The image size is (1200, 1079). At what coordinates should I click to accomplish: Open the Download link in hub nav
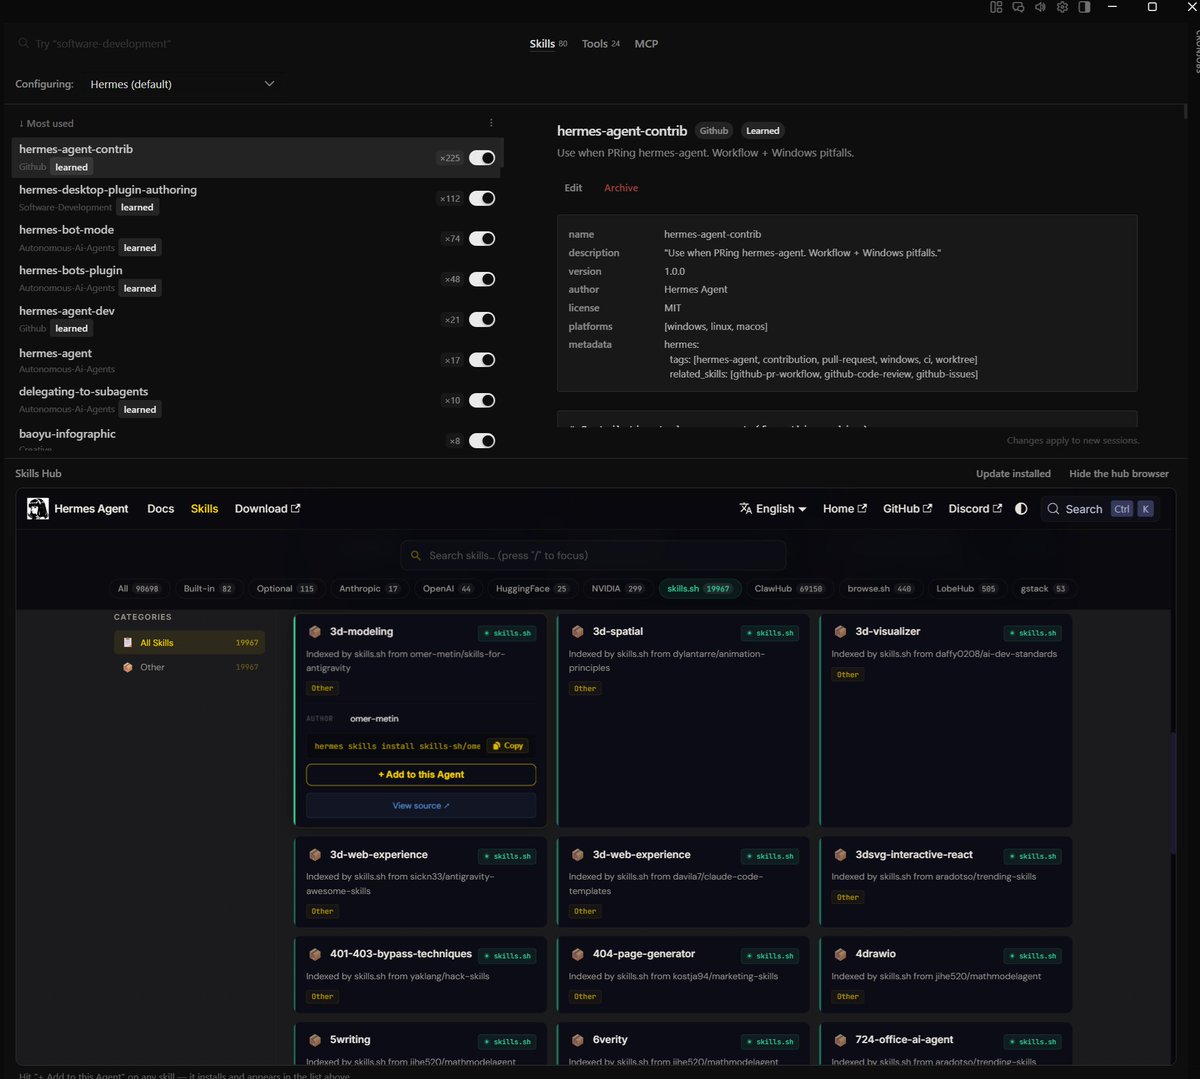[267, 509]
